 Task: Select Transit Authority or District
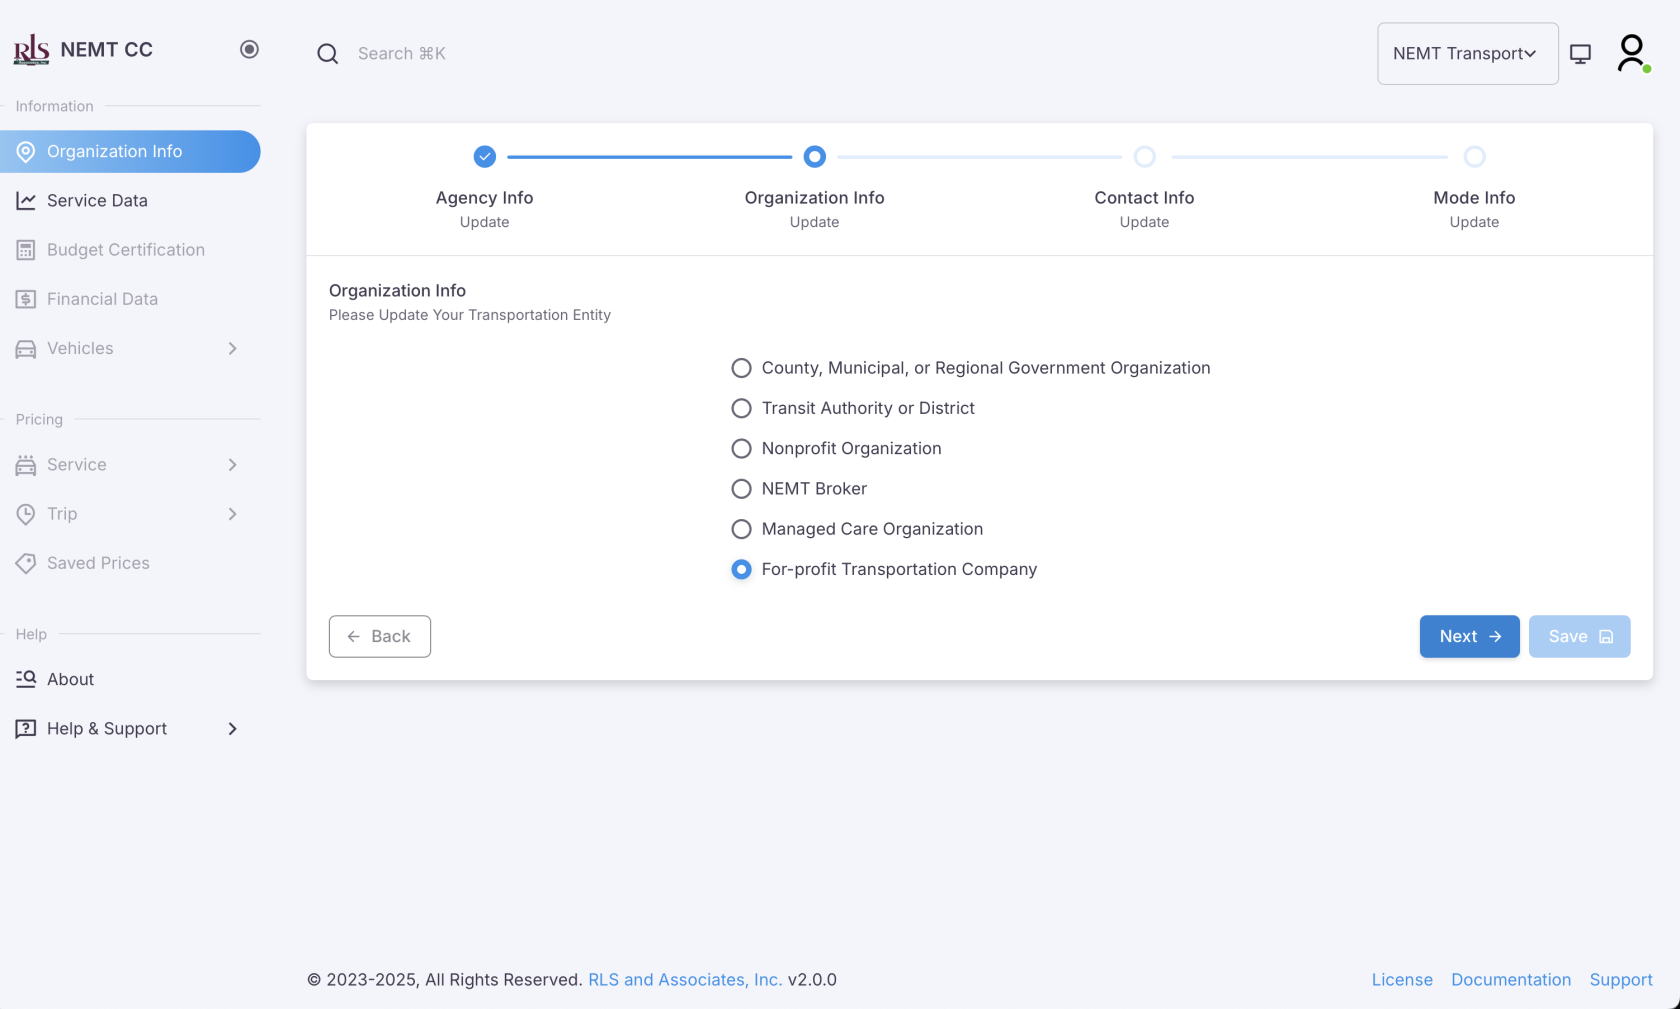741,408
